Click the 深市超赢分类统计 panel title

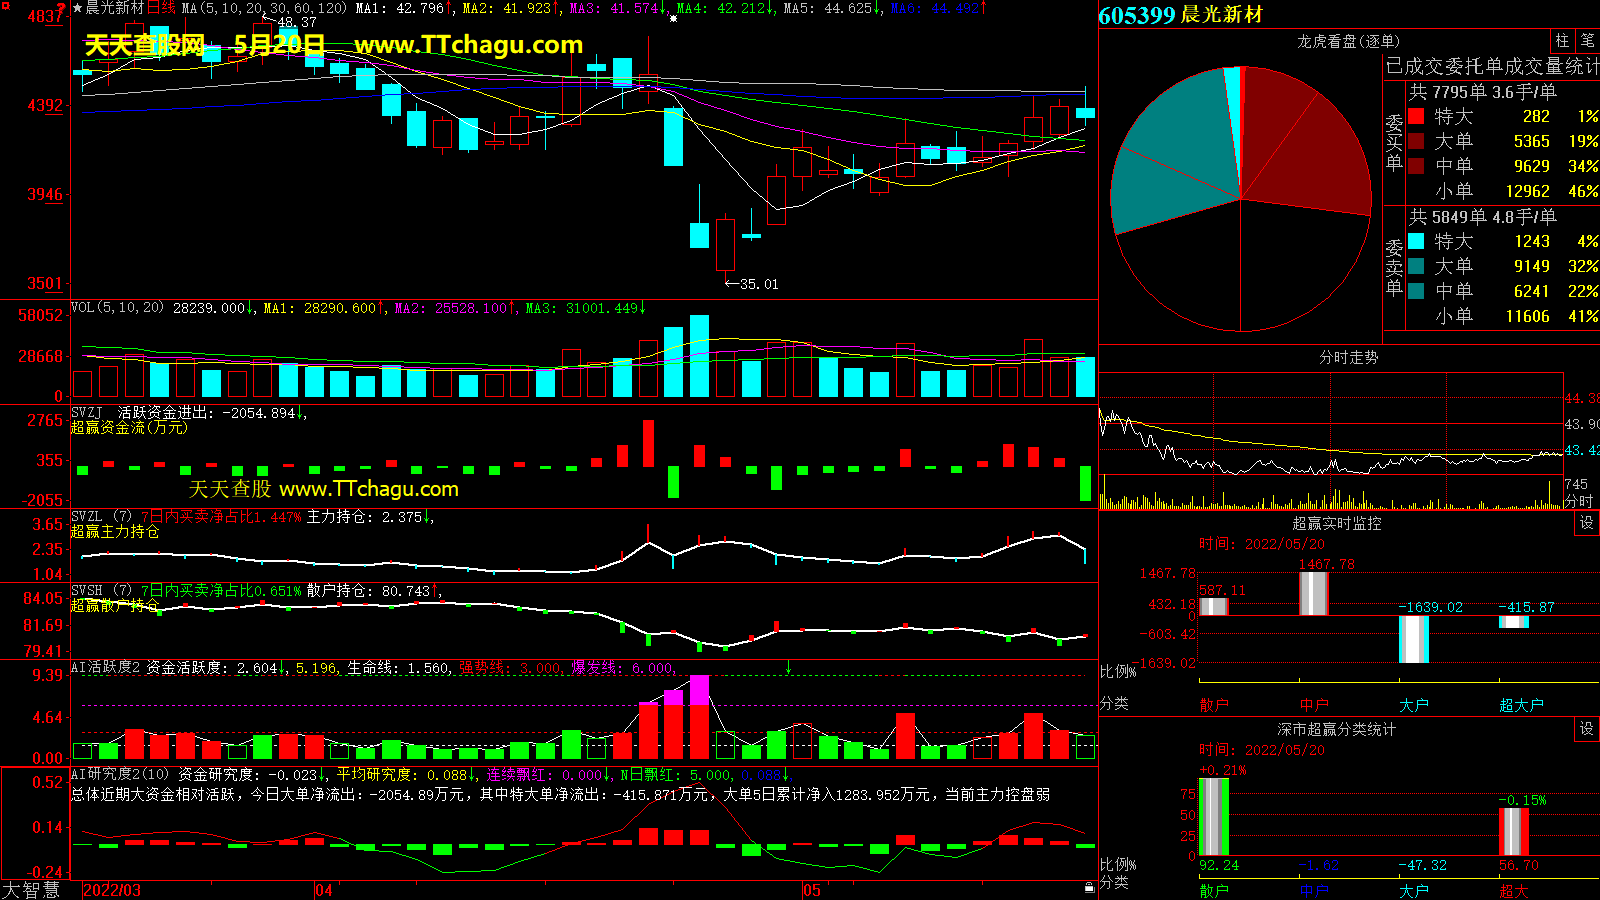[x=1336, y=729]
